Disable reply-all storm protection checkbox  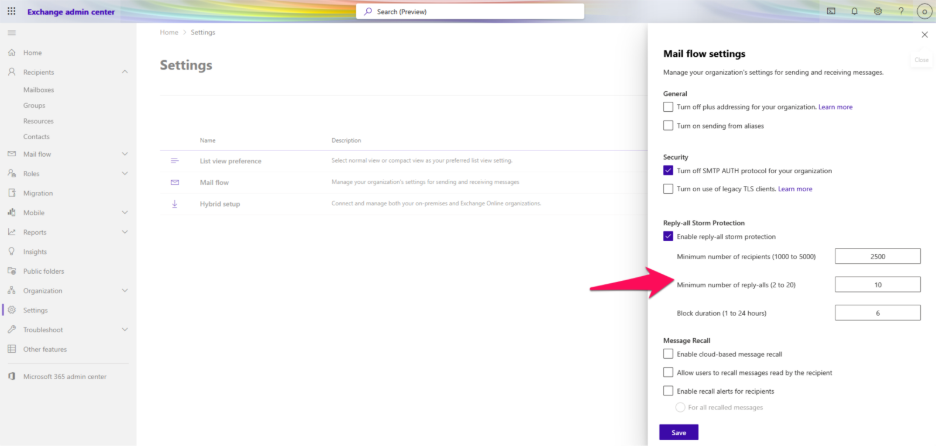pyautogui.click(x=668, y=236)
